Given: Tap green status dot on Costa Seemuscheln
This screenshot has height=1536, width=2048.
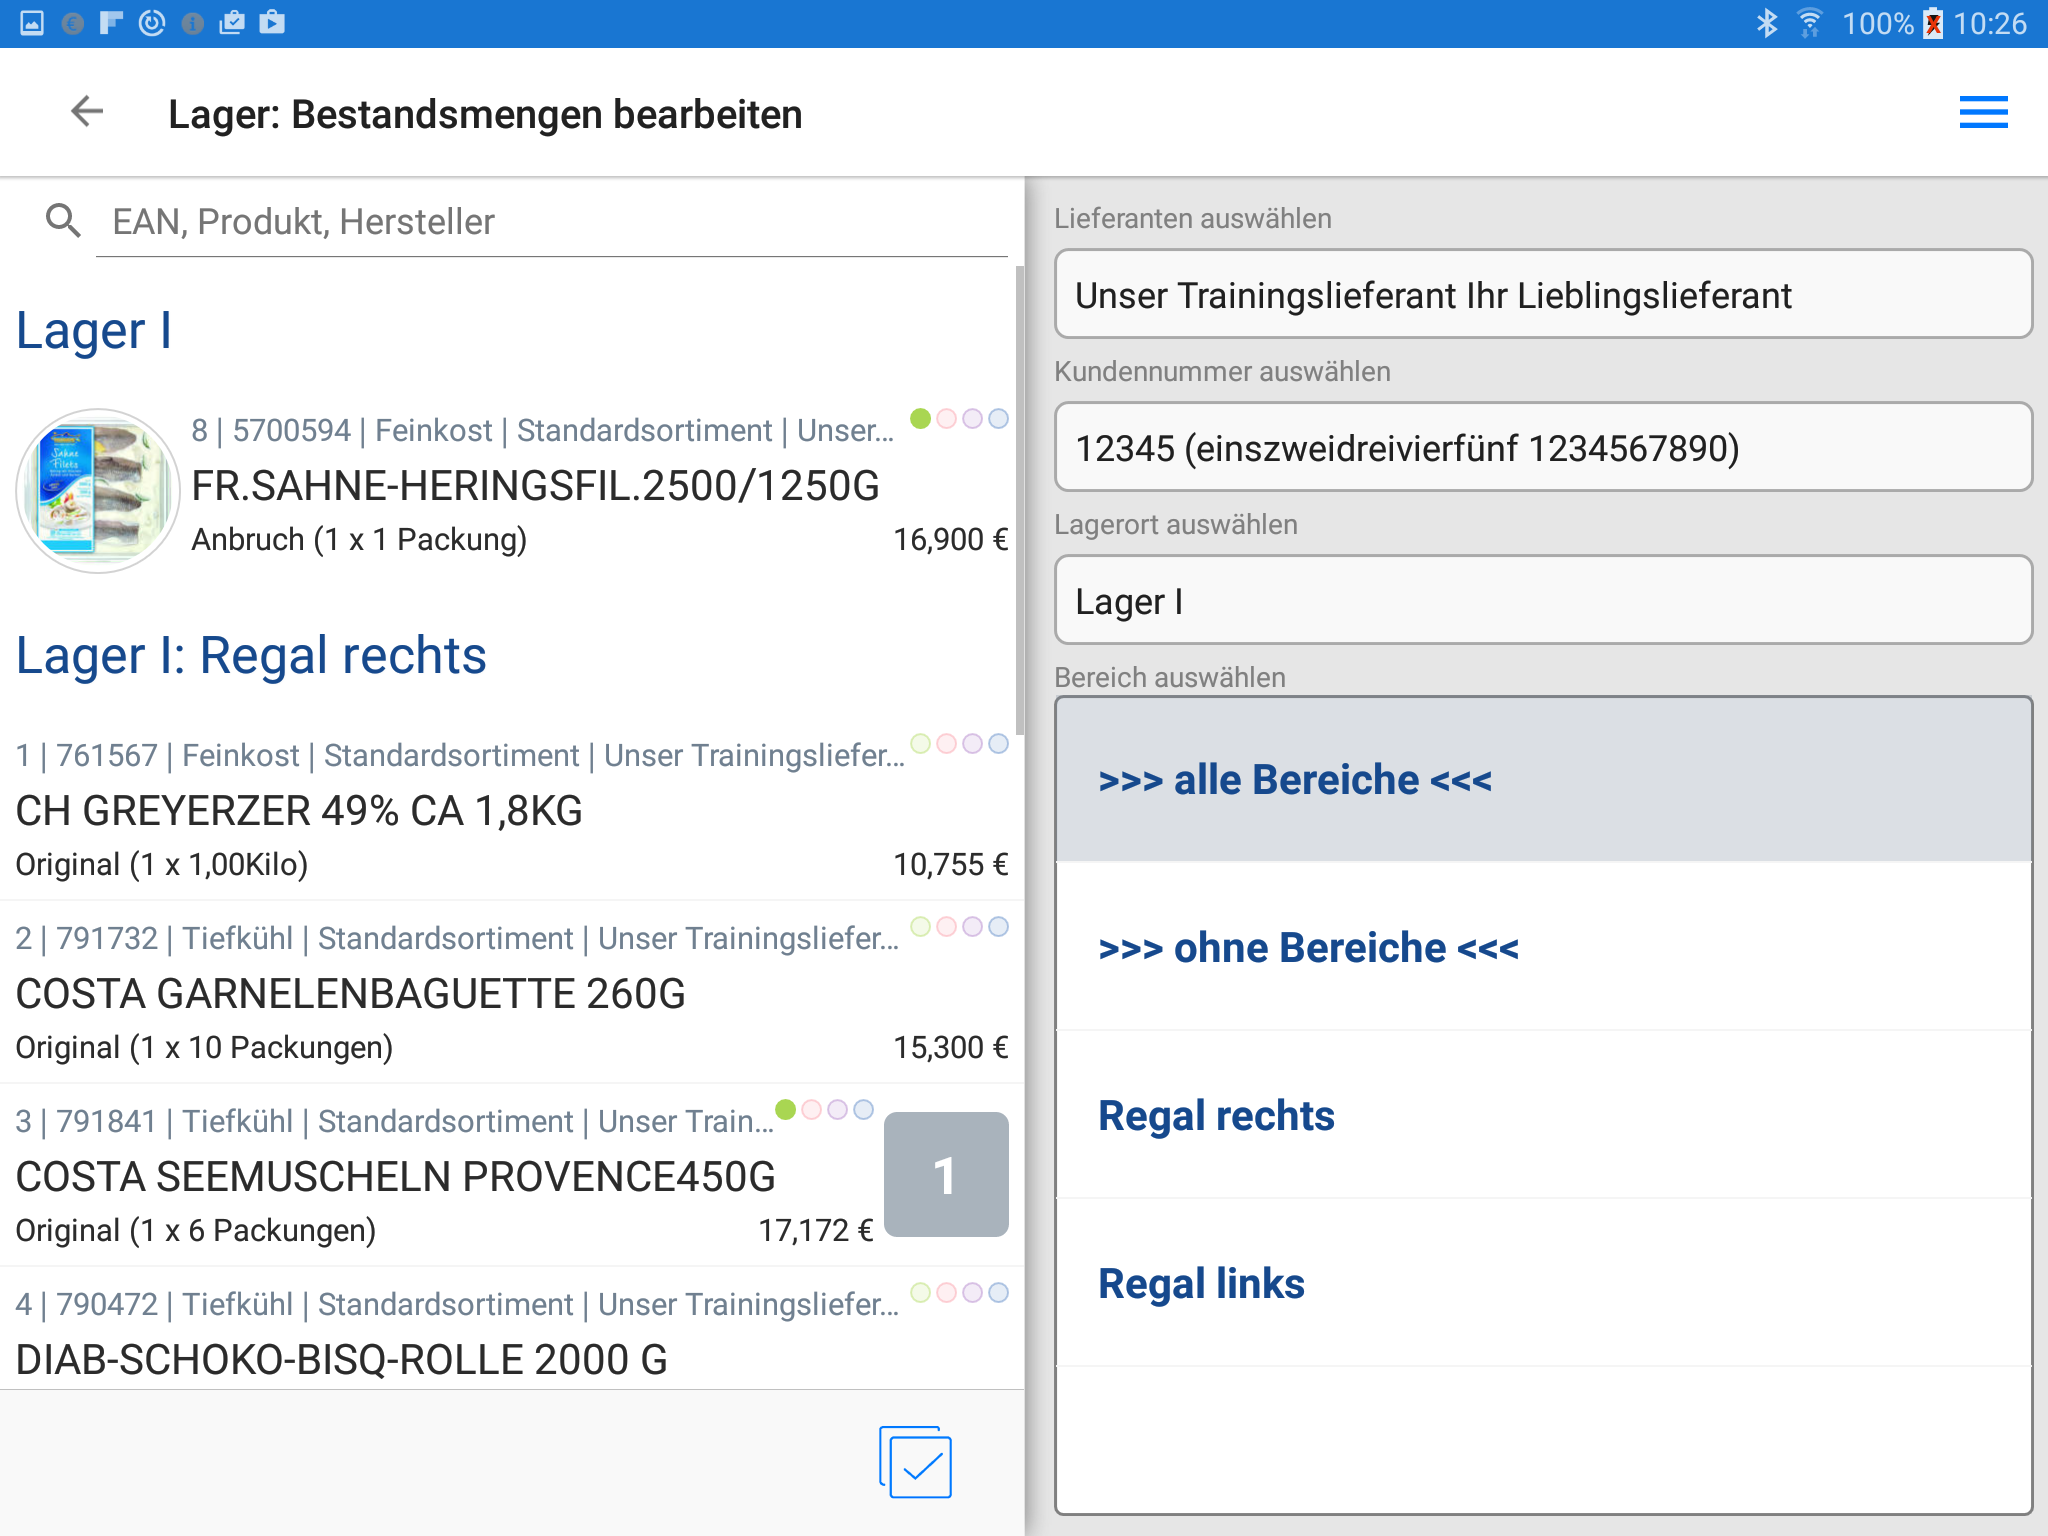Looking at the screenshot, I should [786, 1110].
